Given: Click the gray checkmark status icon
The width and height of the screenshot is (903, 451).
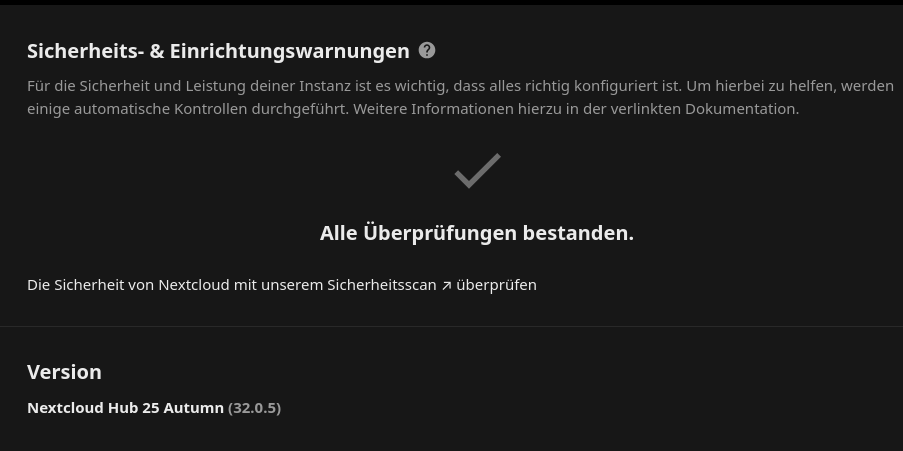Looking at the screenshot, I should 477,170.
